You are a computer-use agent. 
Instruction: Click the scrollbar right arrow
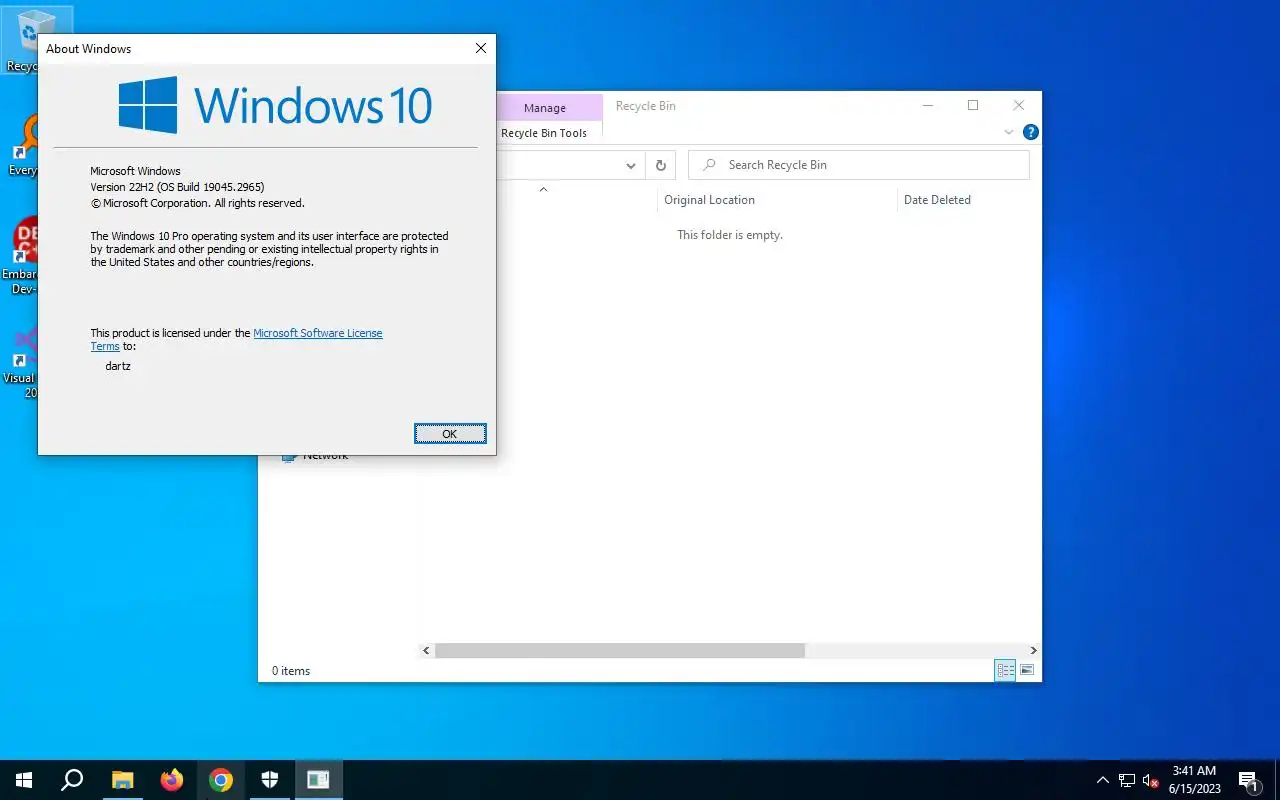[x=1033, y=650]
